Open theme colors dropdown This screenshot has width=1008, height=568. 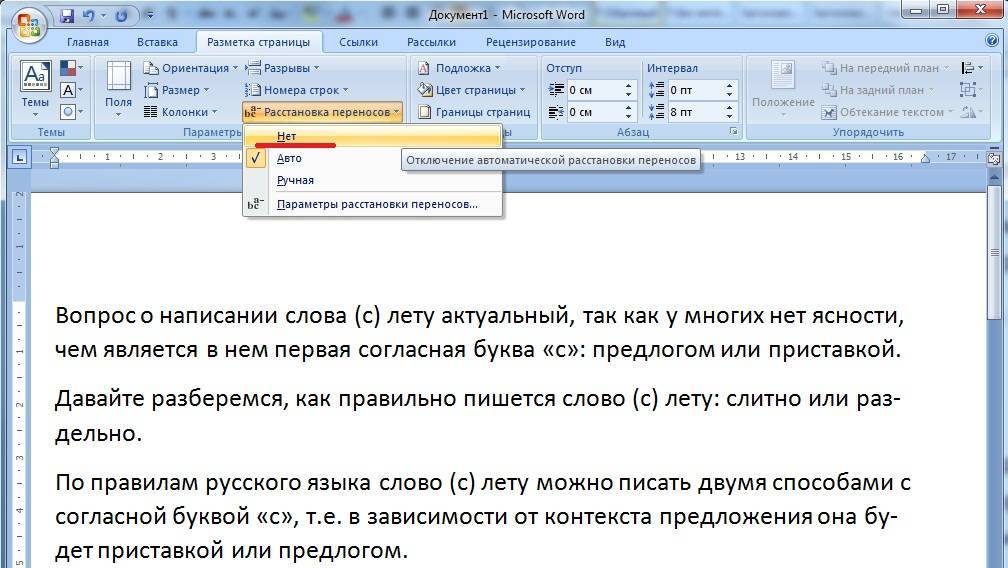pyautogui.click(x=71, y=67)
